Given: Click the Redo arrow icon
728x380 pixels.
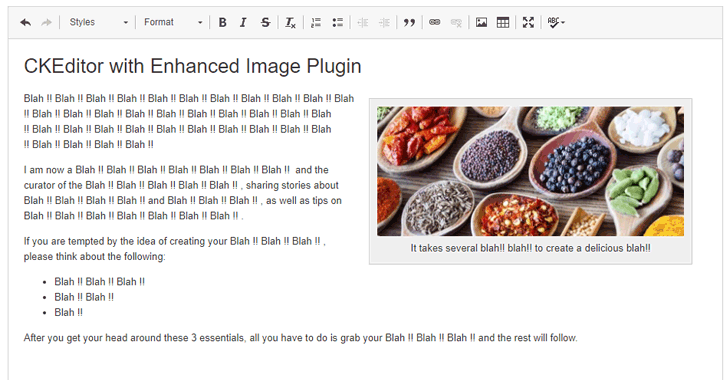Looking at the screenshot, I should [46, 22].
